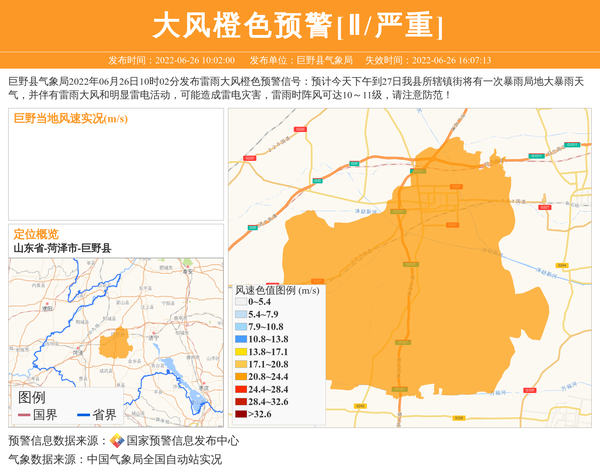This screenshot has height=471, width=600.
Task: Click the 山东省-菏泽市-巨野县 location label
Action: click(62, 248)
